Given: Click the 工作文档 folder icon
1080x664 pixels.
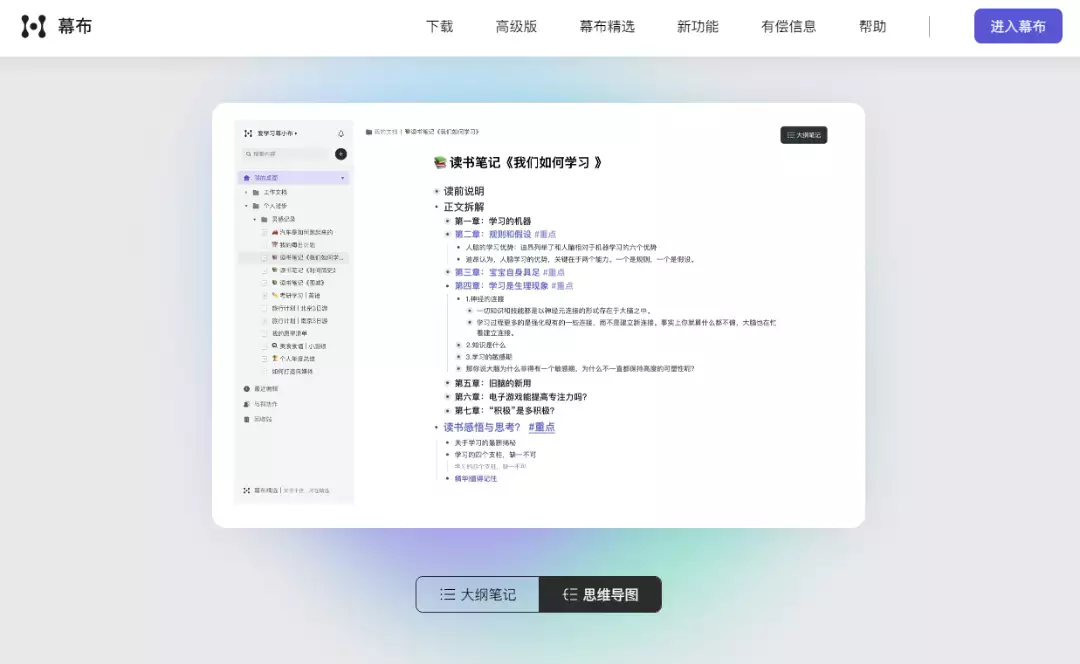Looking at the screenshot, I should click(x=256, y=192).
